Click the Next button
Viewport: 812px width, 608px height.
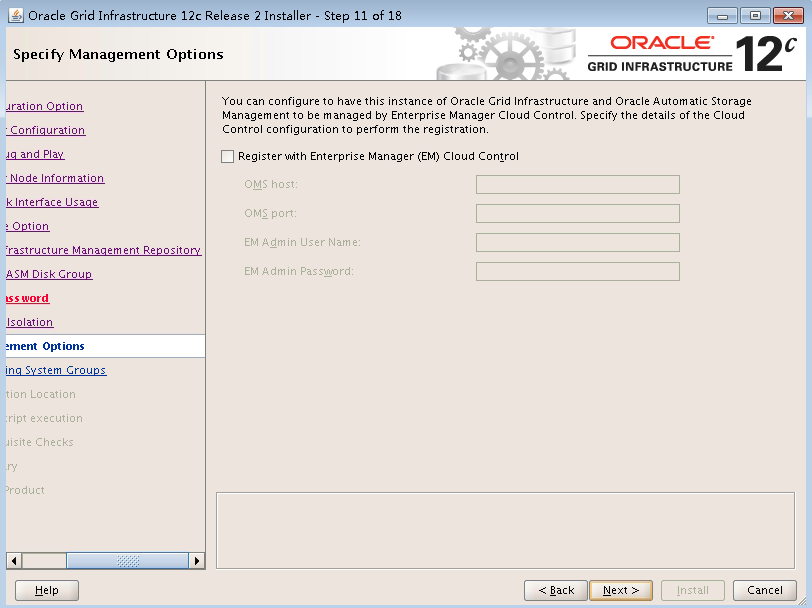pyautogui.click(x=621, y=590)
